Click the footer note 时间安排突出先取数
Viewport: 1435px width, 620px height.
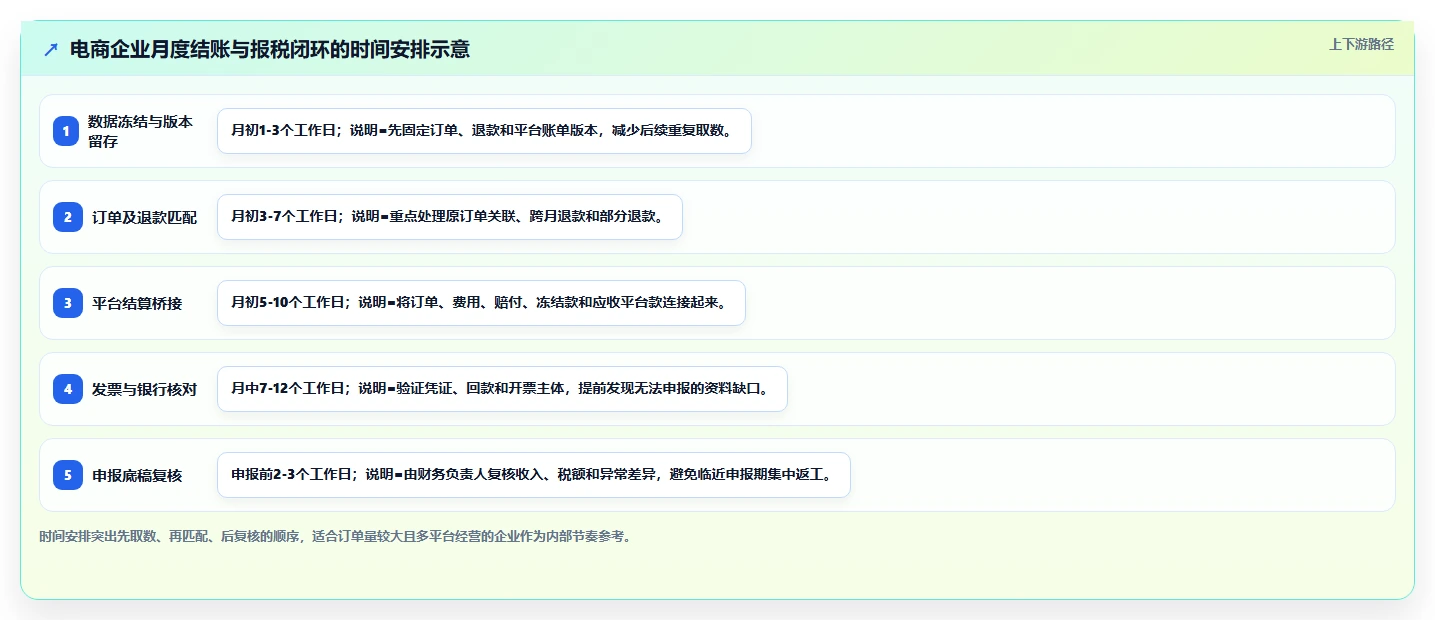pyautogui.click(x=335, y=536)
